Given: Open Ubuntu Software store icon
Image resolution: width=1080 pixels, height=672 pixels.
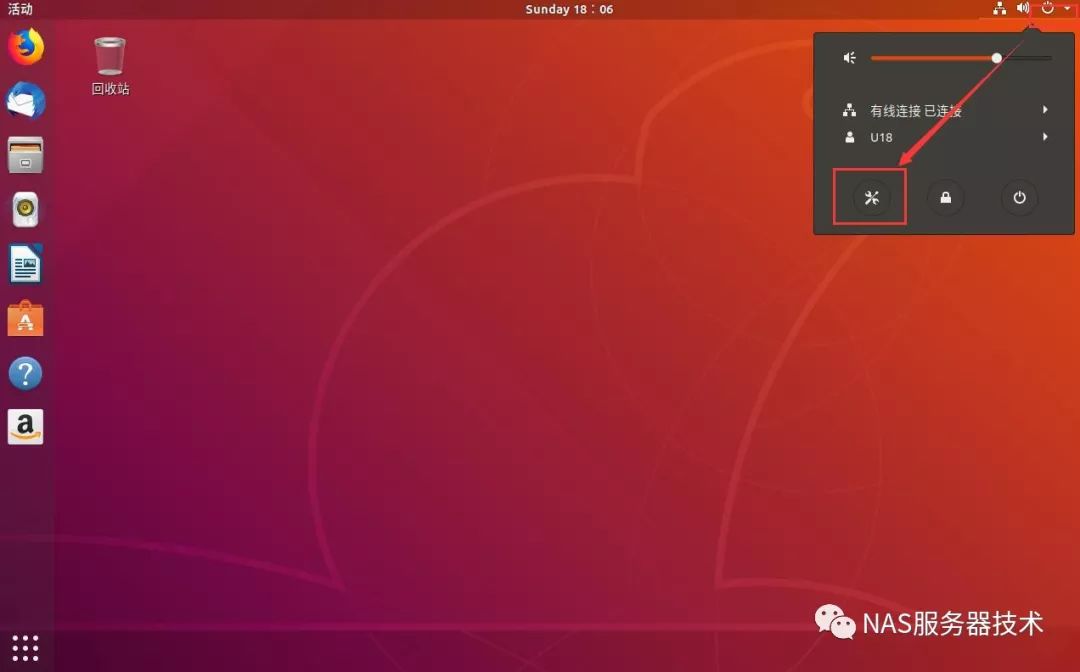Looking at the screenshot, I should [25, 318].
